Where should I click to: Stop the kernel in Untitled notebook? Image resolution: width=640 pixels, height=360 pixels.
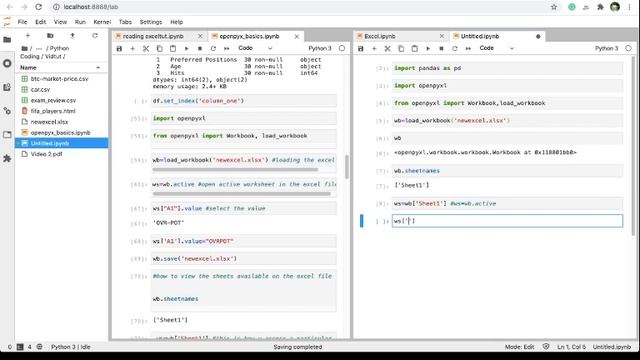point(441,49)
